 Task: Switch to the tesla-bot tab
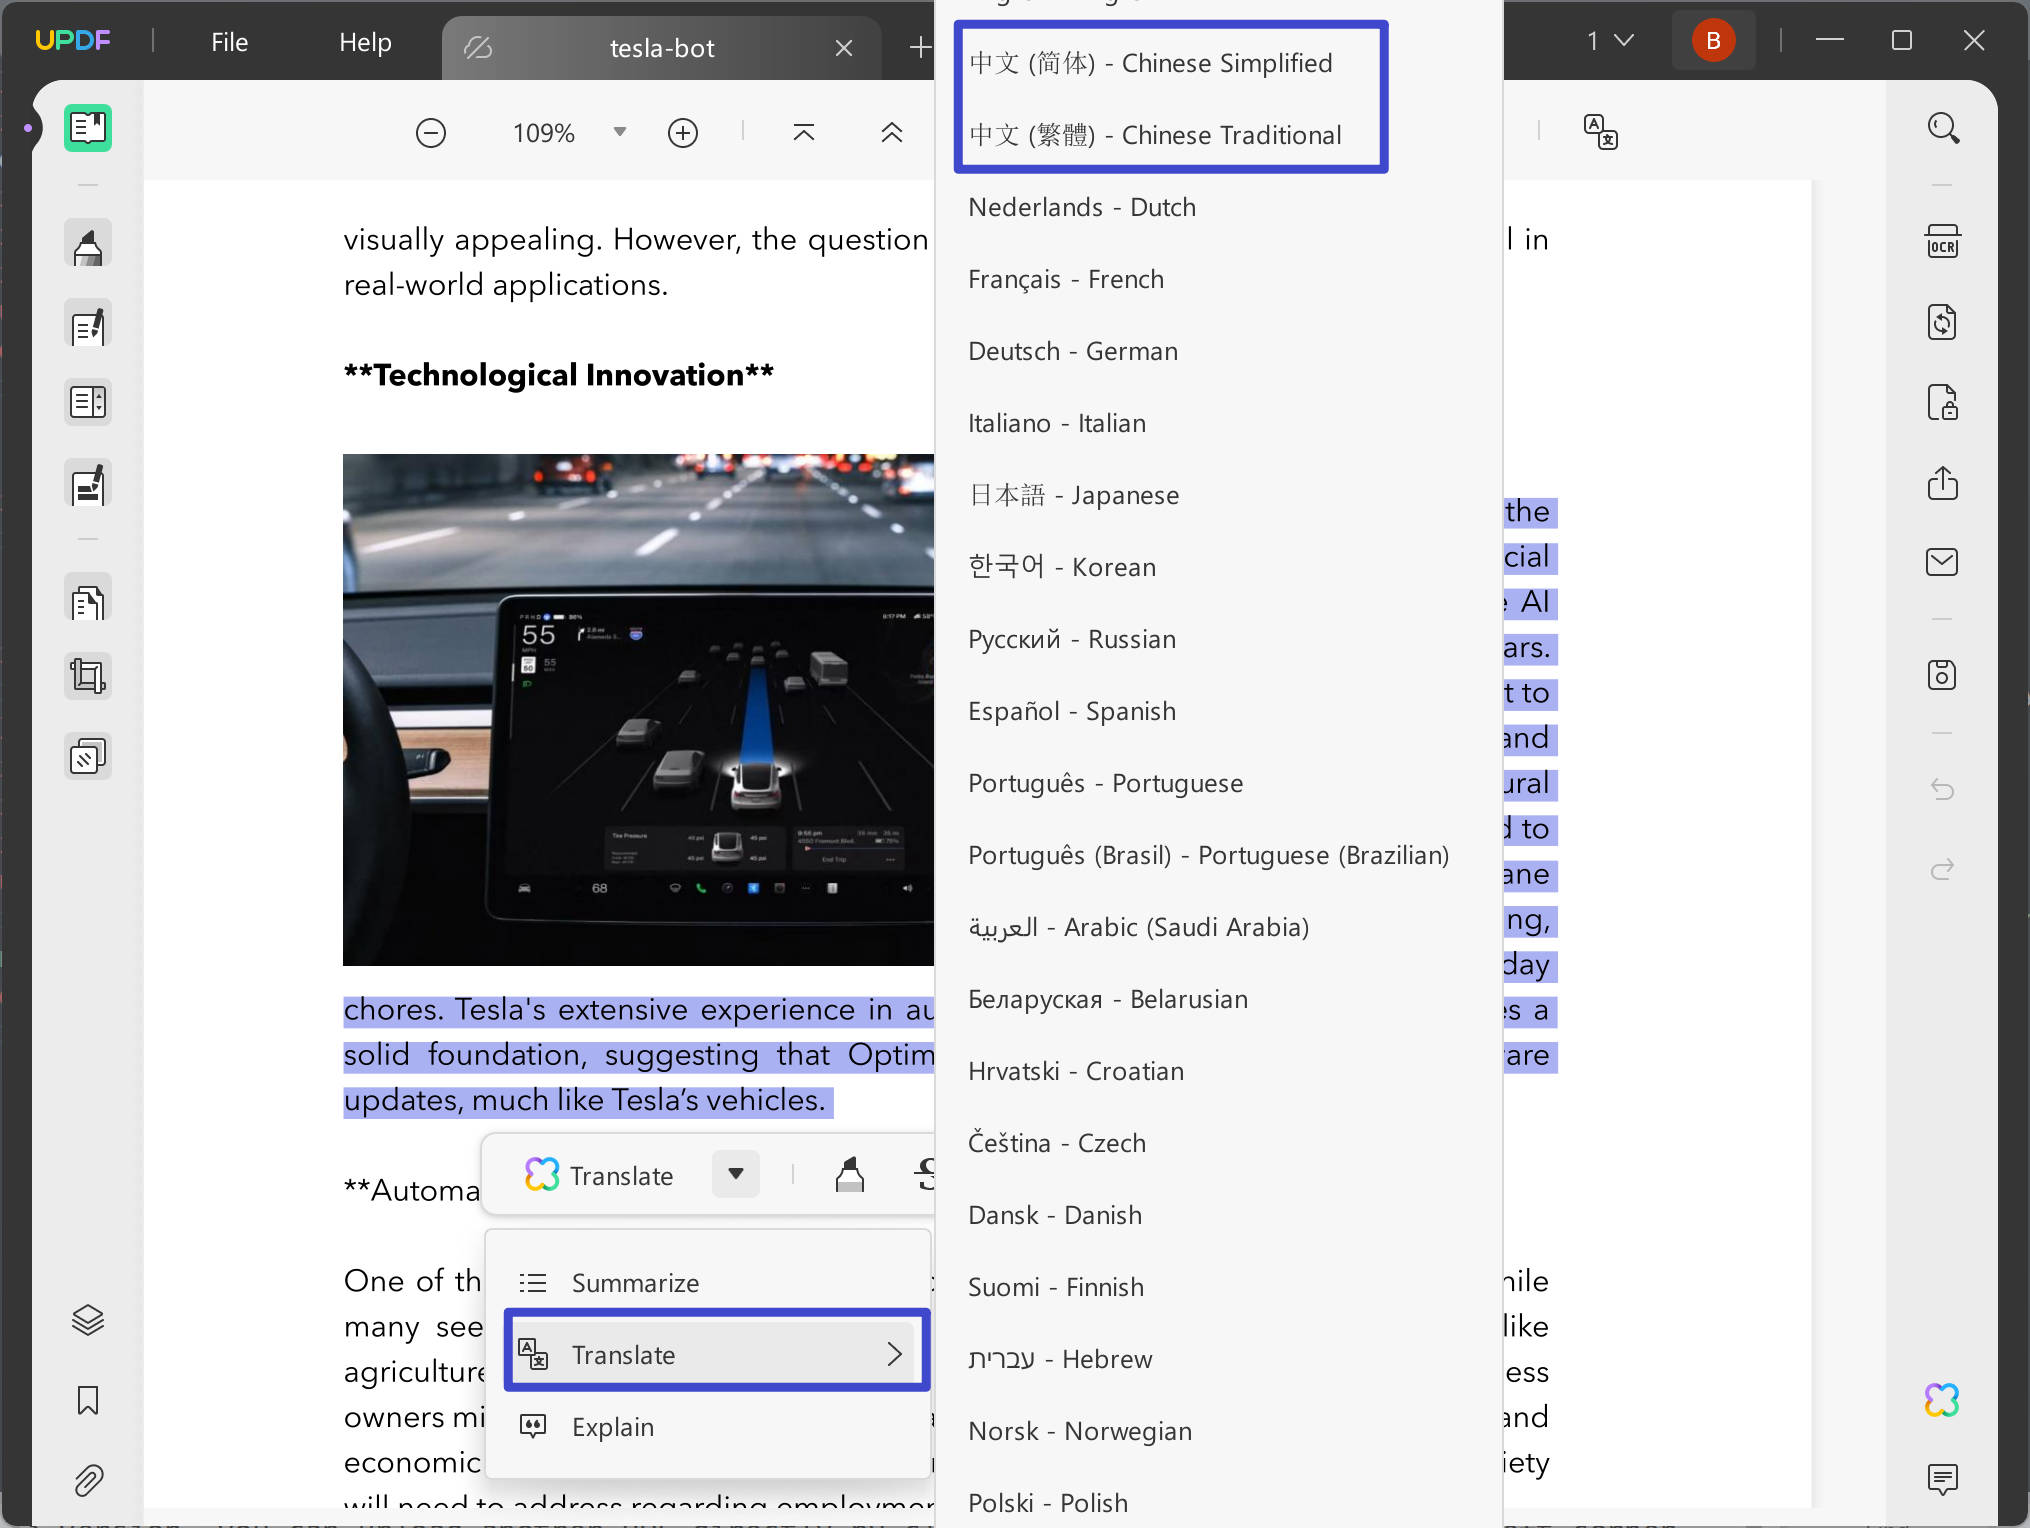661,48
